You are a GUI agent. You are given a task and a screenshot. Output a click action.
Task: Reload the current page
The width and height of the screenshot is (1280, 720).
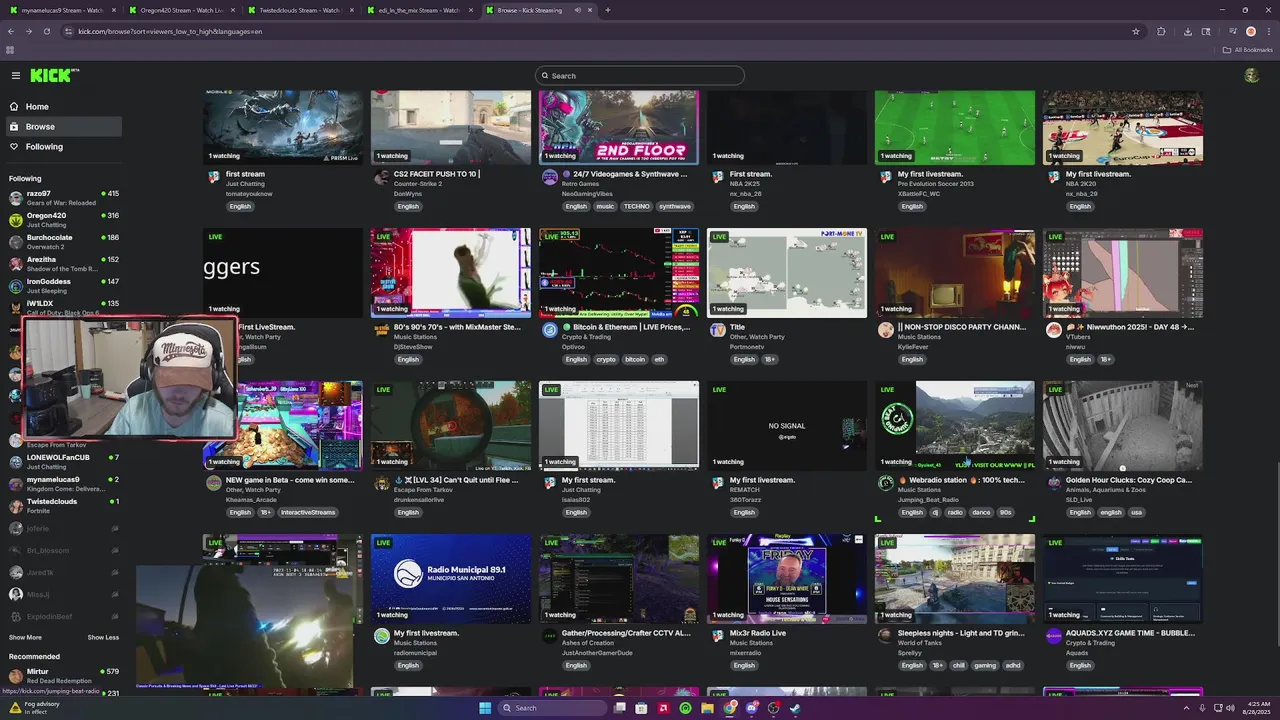click(x=45, y=31)
